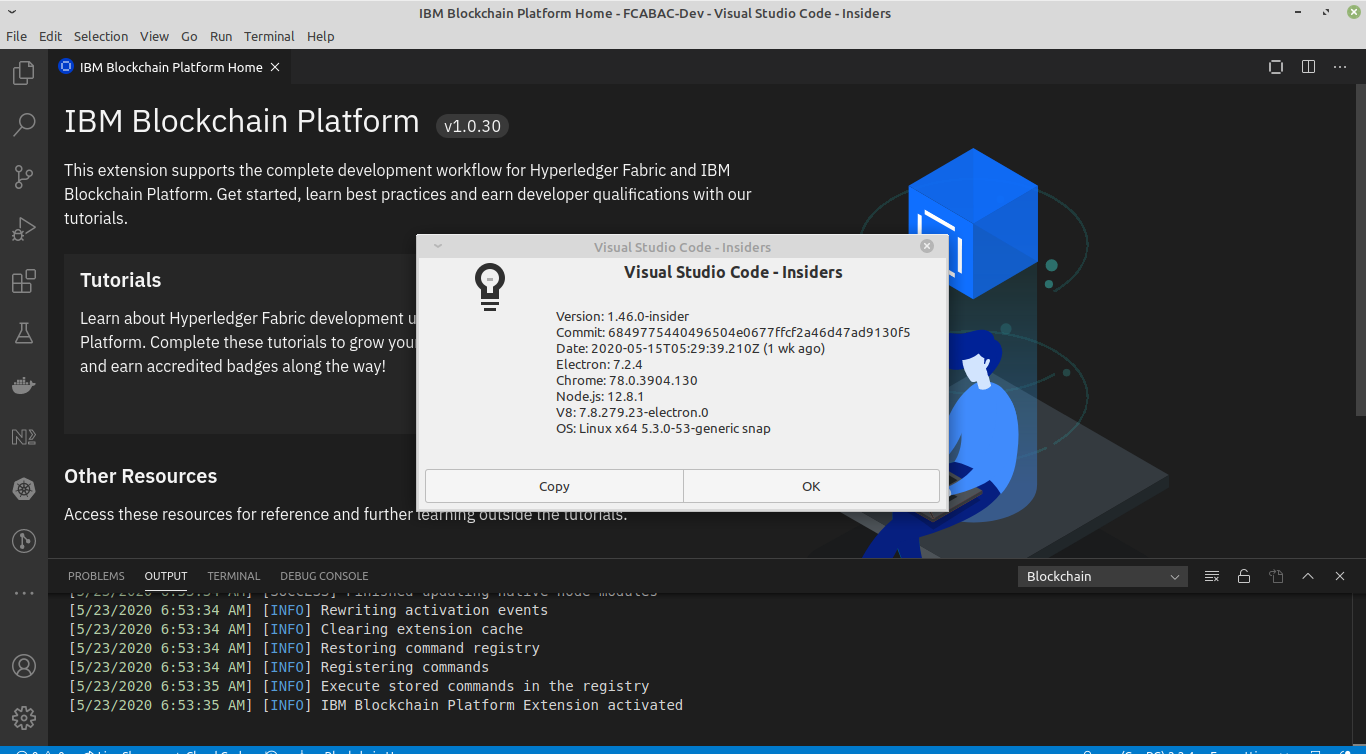Open the Source Control view
This screenshot has width=1366, height=754.
23,176
